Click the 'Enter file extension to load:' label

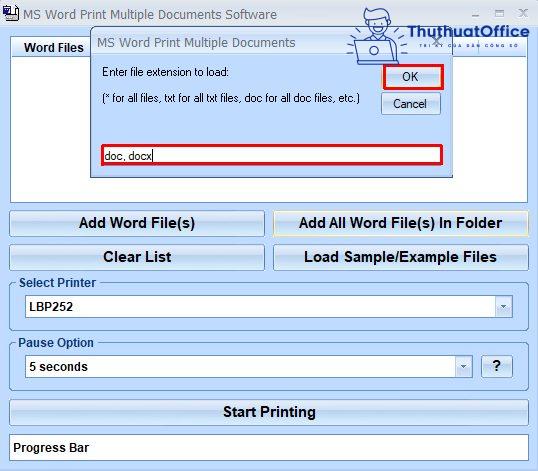click(x=165, y=72)
